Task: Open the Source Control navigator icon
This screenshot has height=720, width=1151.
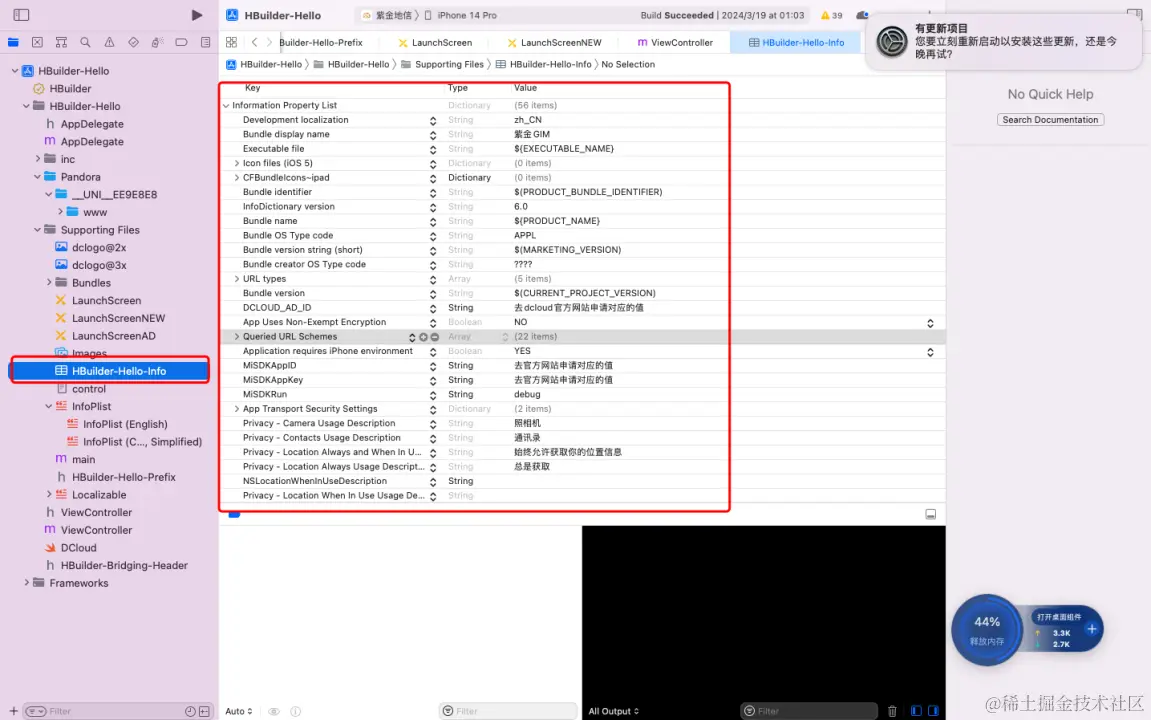Action: pos(37,43)
